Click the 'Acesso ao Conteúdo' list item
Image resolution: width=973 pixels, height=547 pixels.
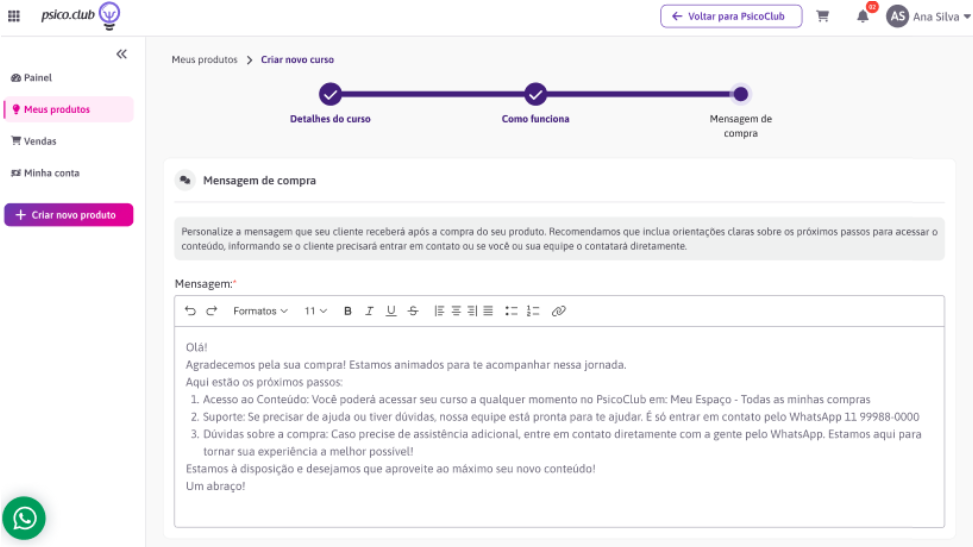point(536,399)
